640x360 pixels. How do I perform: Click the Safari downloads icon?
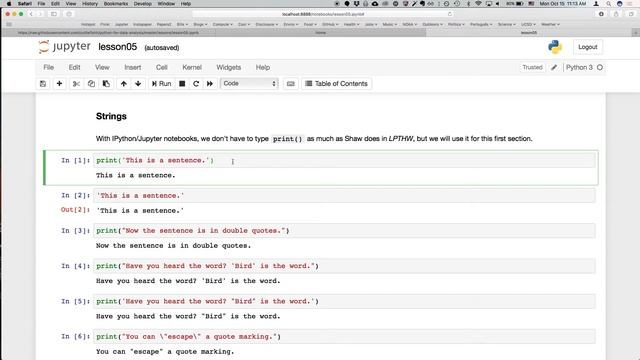click(x=601, y=14)
